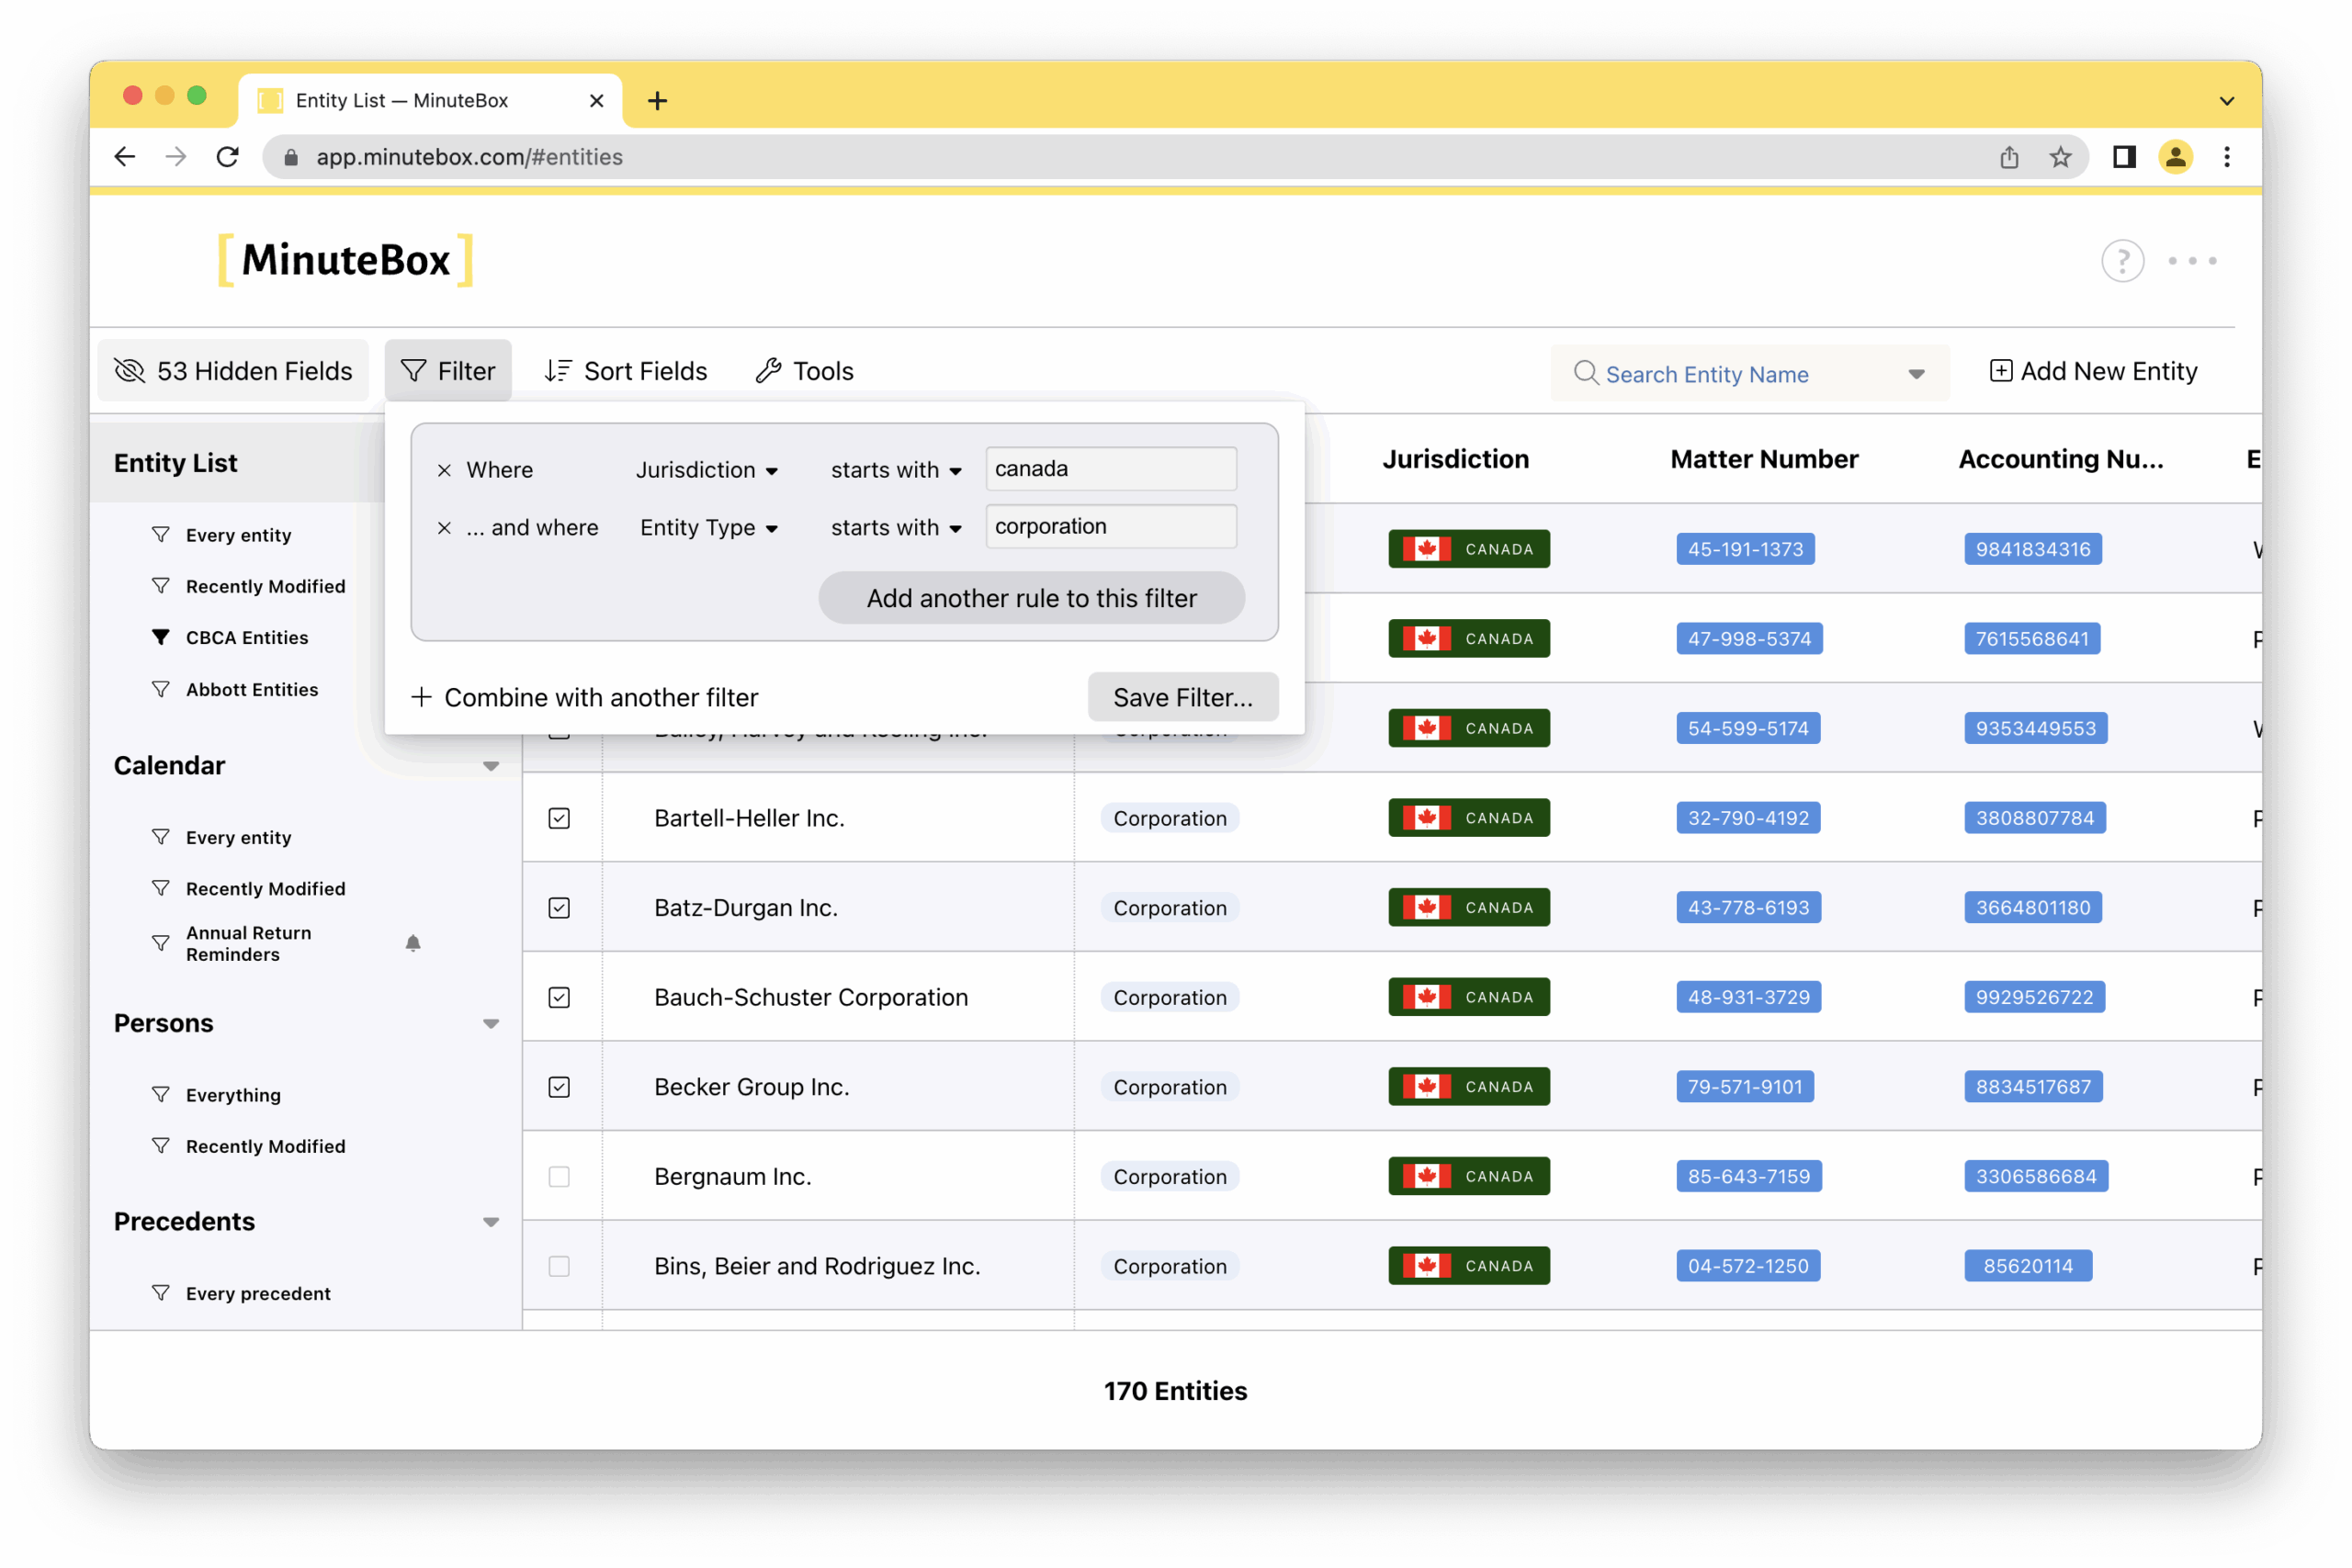Remove the Jurisdiction filter rule
This screenshot has width=2352, height=1568.
coord(445,470)
